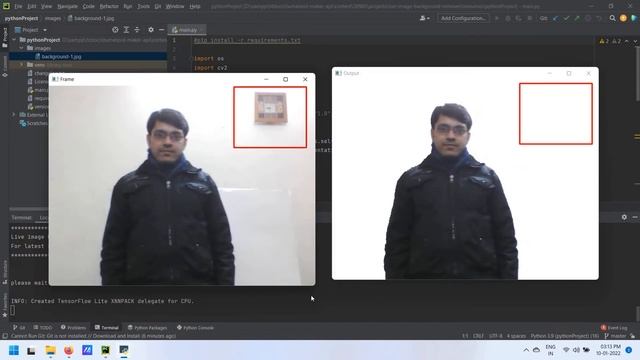Select Scratches and Consoles item
This screenshot has height=360, width=640.
tap(33, 123)
